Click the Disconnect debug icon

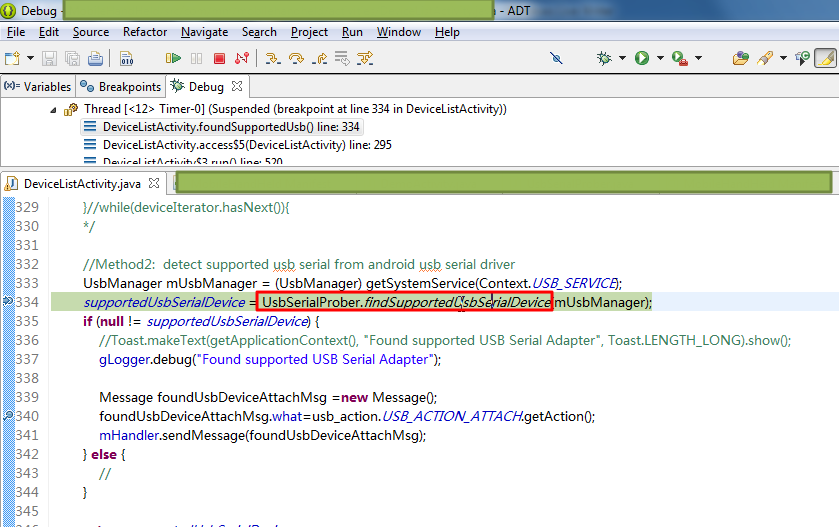pos(242,58)
